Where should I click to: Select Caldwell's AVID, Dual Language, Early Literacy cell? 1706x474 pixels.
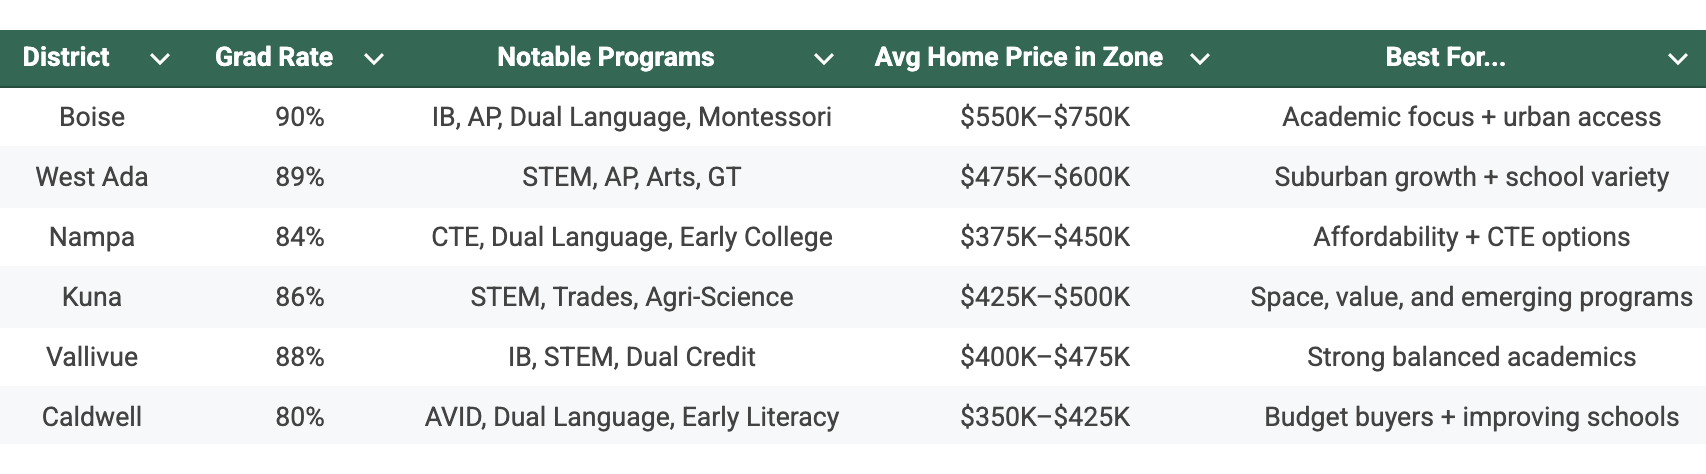(632, 417)
